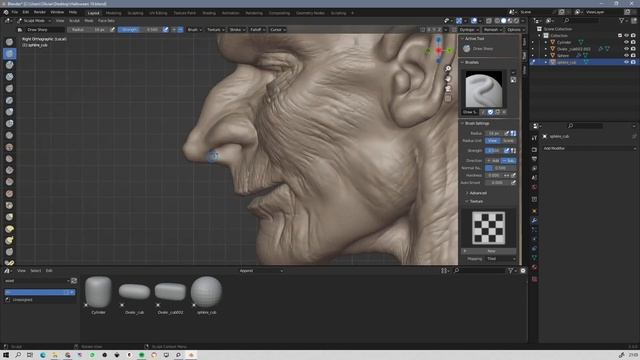Viewport: 640px width, 360px height.
Task: Set Radius Unit to Scene
Action: 509,140
